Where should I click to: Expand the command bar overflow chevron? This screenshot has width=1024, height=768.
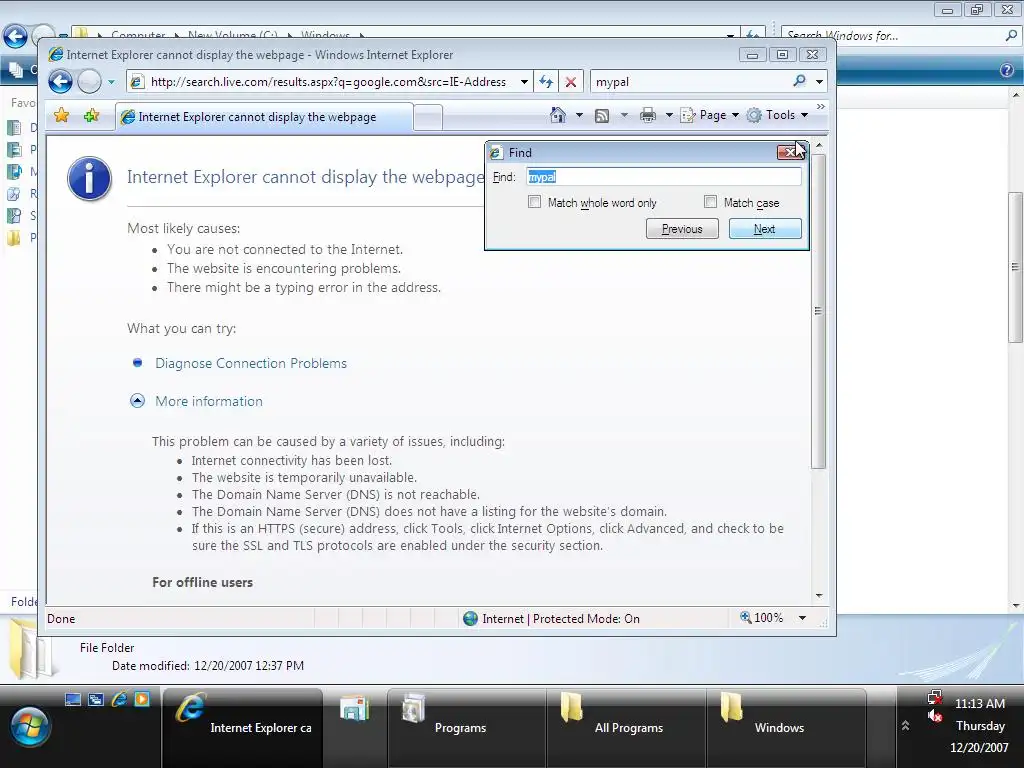tap(821, 106)
